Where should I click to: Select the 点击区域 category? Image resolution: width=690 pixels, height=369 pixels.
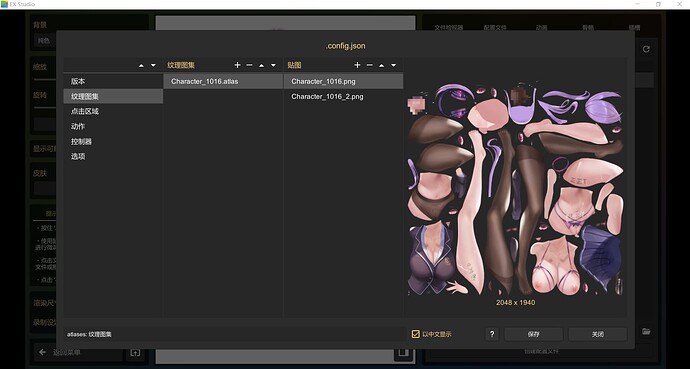(x=113, y=111)
